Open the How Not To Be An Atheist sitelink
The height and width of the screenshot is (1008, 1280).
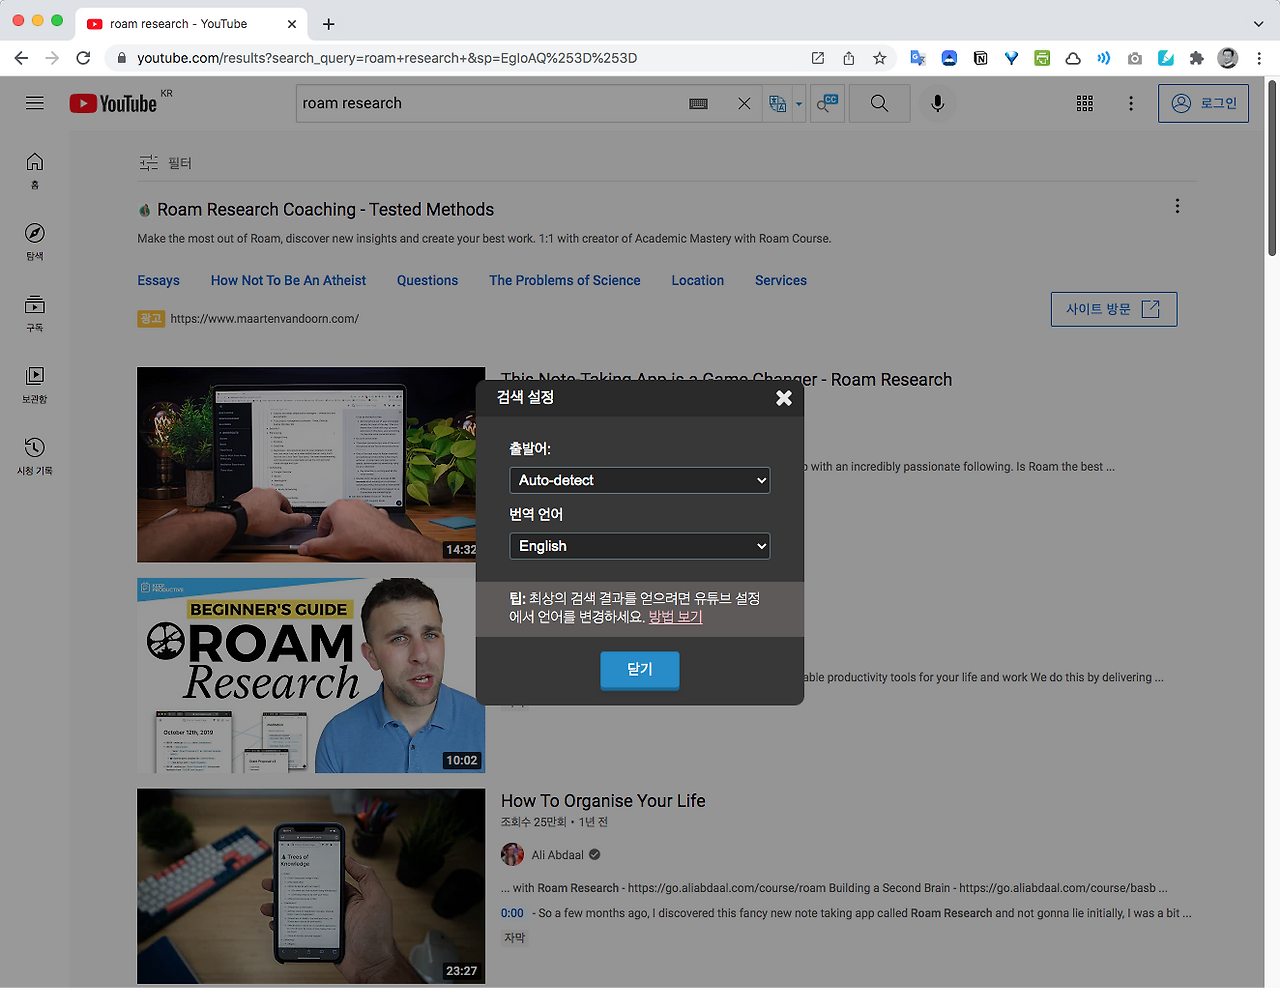point(288,281)
